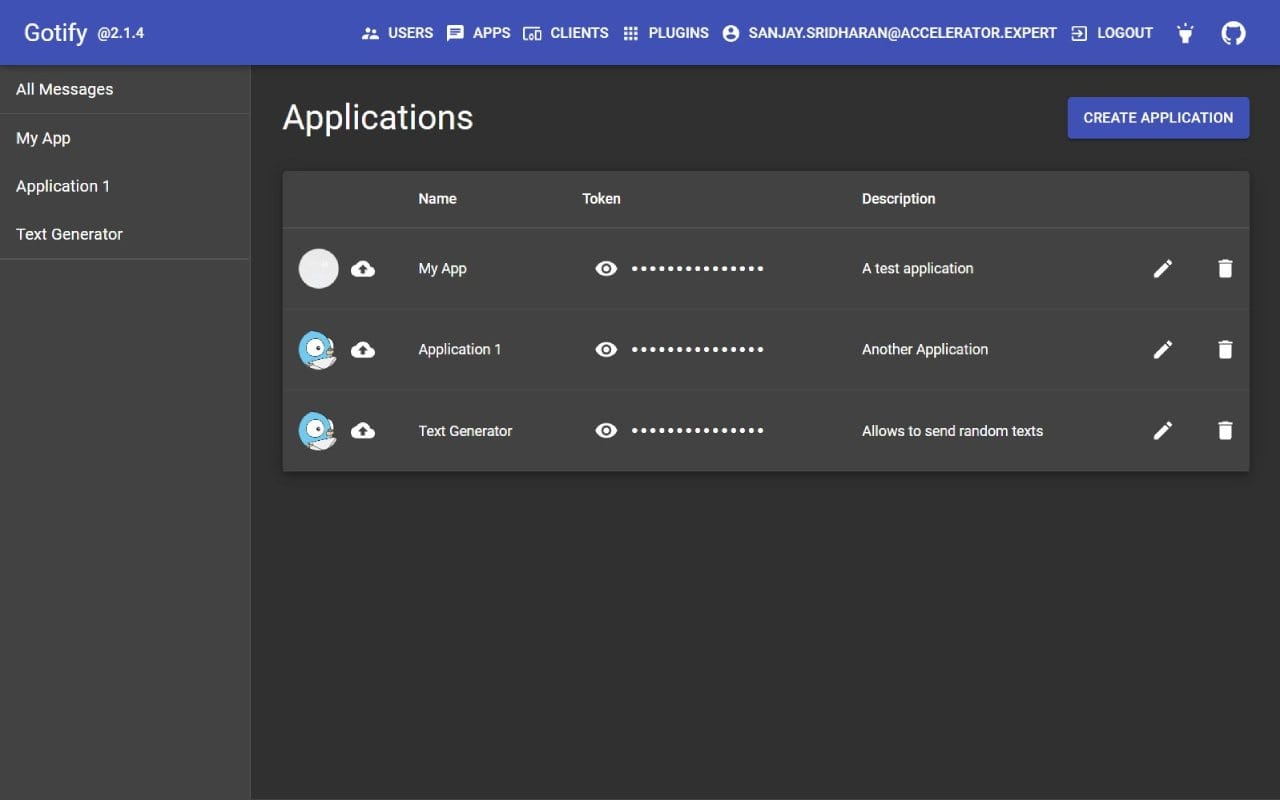Viewport: 1280px width, 800px height.
Task: Delete Application 1 using the trash icon
Action: click(x=1224, y=349)
